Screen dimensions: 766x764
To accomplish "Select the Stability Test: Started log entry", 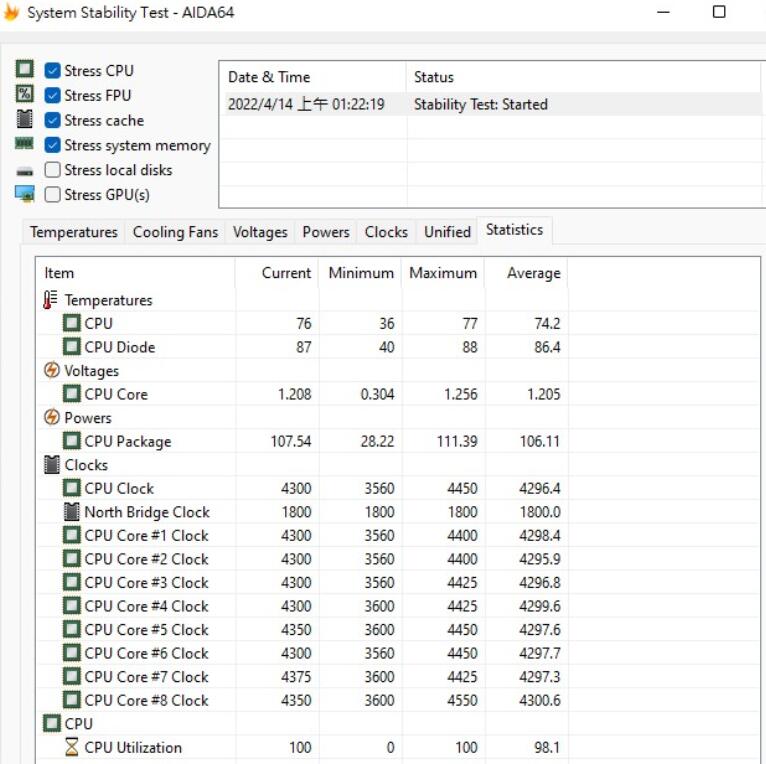I will click(x=481, y=105).
